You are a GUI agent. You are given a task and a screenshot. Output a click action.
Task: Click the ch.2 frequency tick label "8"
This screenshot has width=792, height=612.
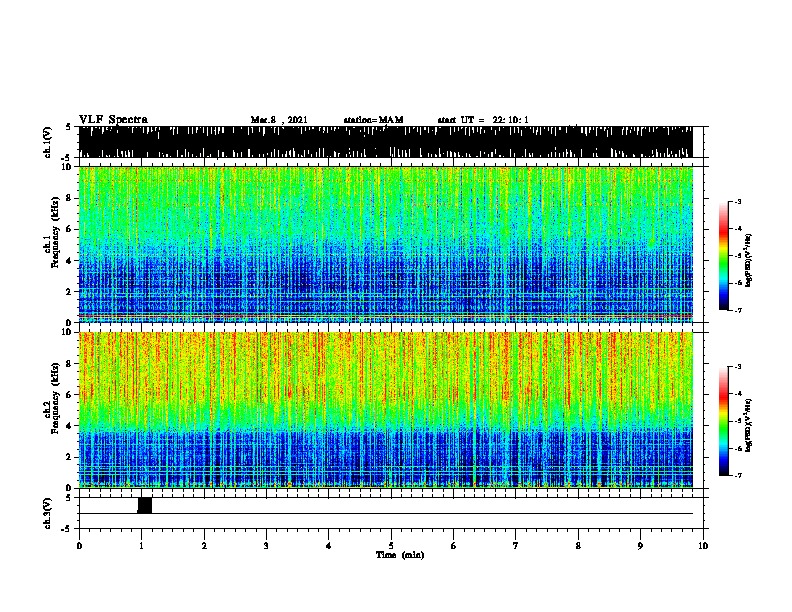point(69,364)
